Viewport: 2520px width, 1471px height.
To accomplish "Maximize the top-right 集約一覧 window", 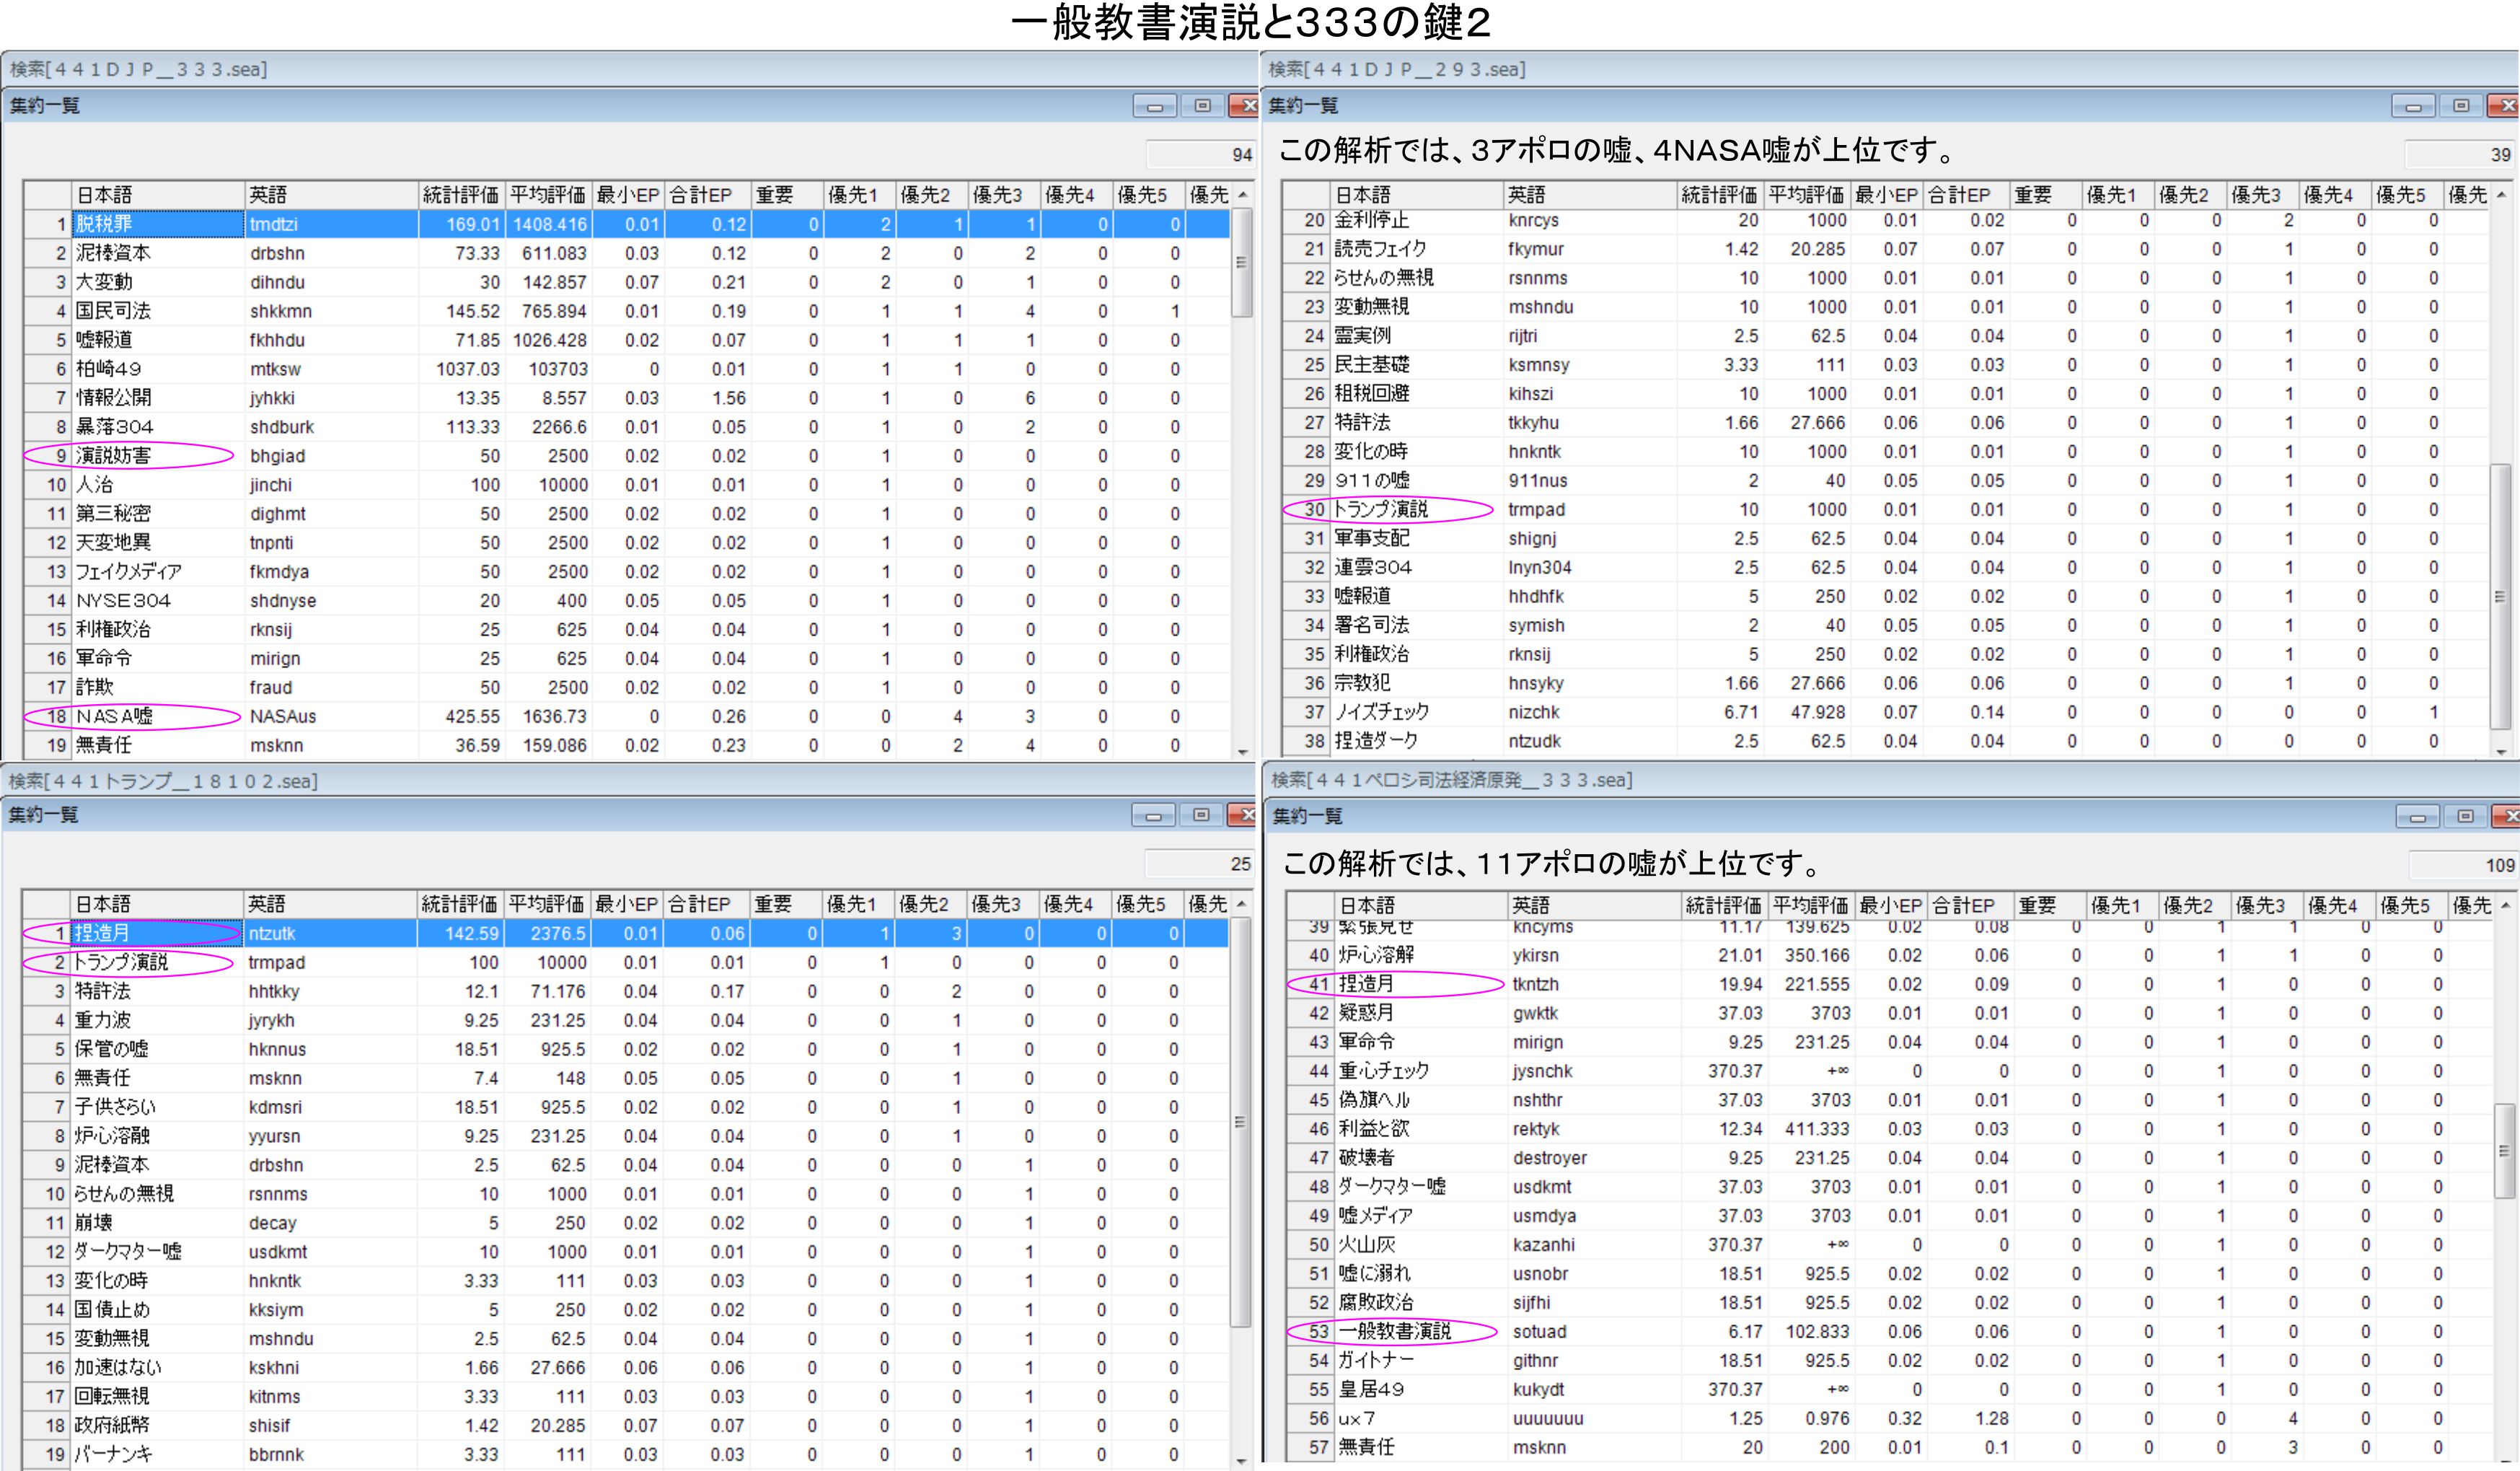I will pos(2461,106).
